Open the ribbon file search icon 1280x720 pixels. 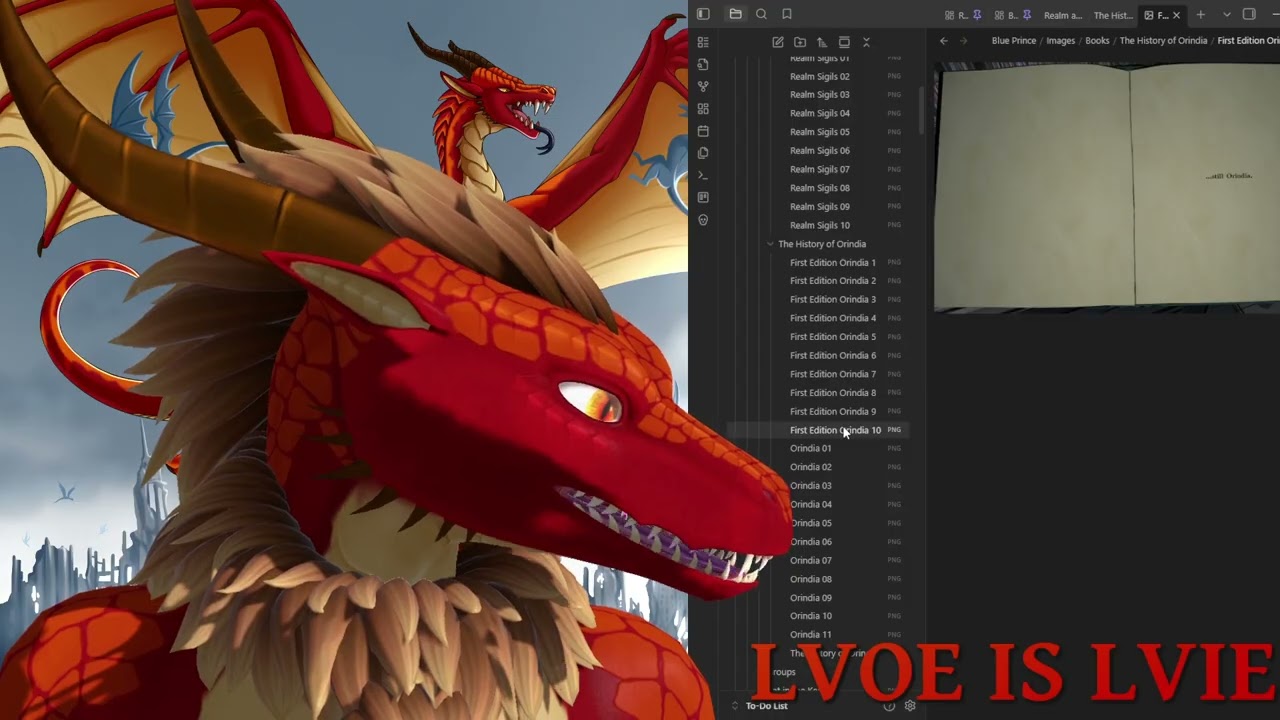(x=703, y=64)
